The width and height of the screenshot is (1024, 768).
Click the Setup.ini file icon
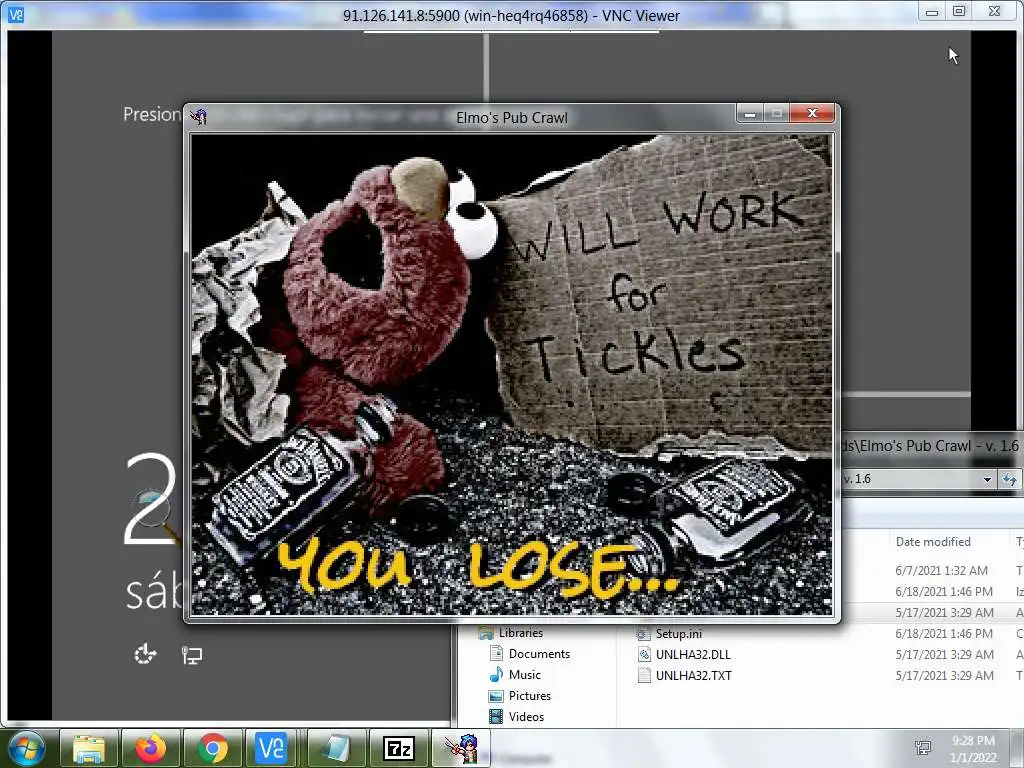[x=643, y=633]
